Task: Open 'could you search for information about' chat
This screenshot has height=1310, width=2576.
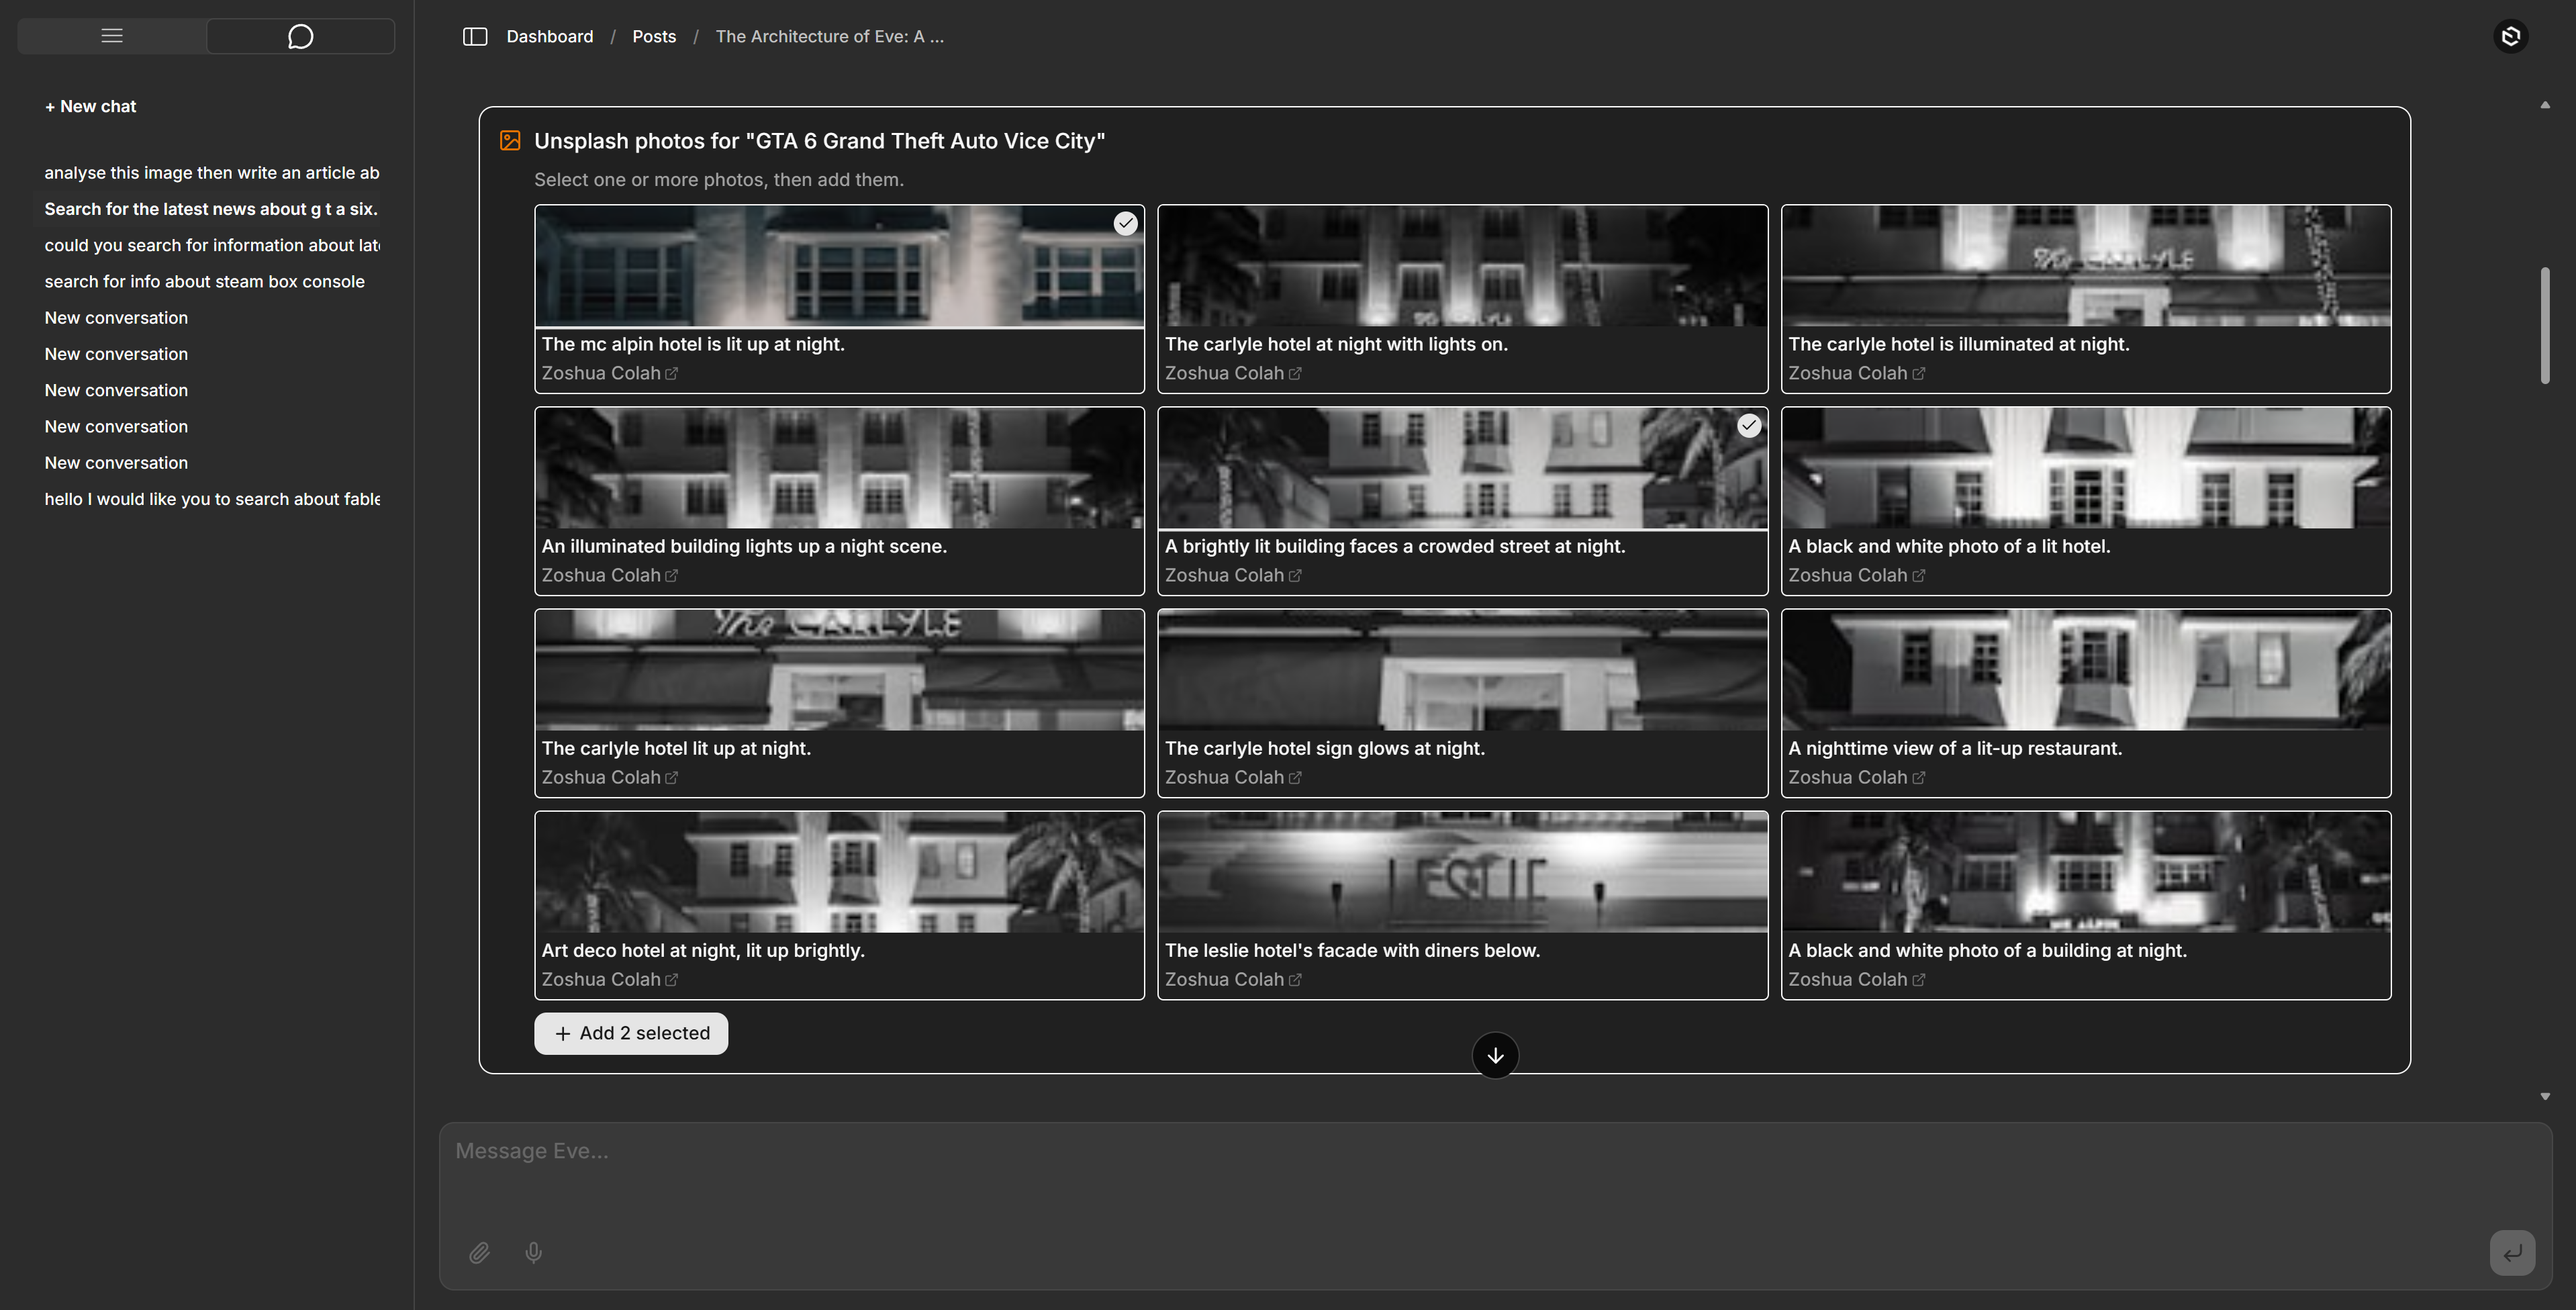Action: 212,246
